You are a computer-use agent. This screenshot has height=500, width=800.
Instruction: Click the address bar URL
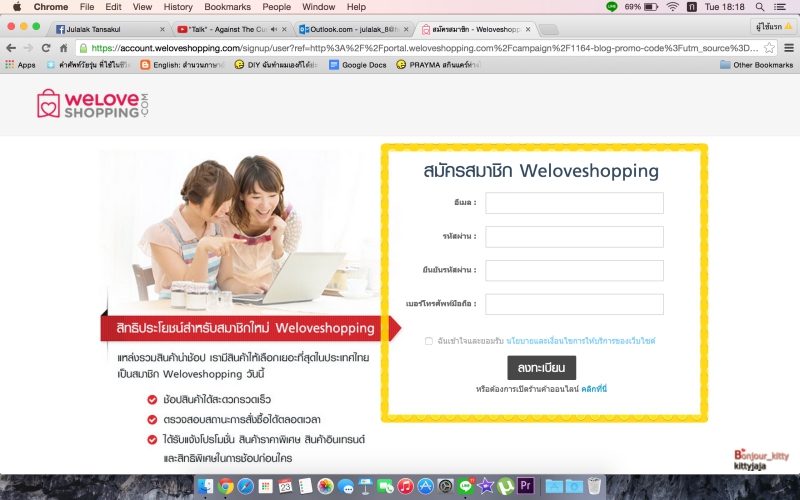click(x=425, y=48)
